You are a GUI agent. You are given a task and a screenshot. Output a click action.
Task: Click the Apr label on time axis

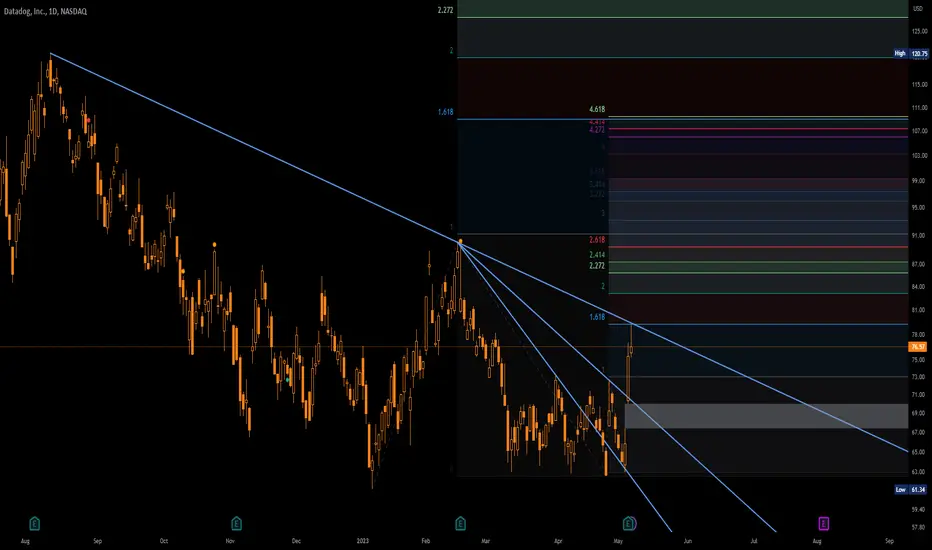tap(558, 541)
